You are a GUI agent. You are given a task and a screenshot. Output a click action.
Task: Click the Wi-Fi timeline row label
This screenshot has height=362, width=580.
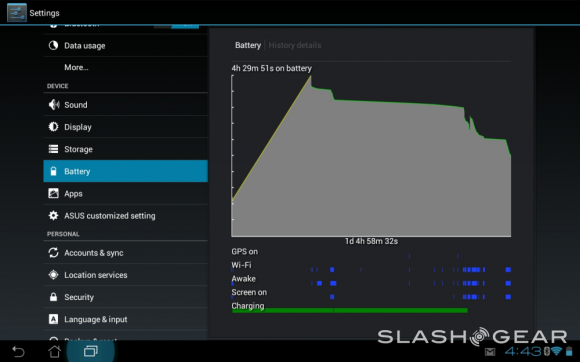(x=241, y=265)
